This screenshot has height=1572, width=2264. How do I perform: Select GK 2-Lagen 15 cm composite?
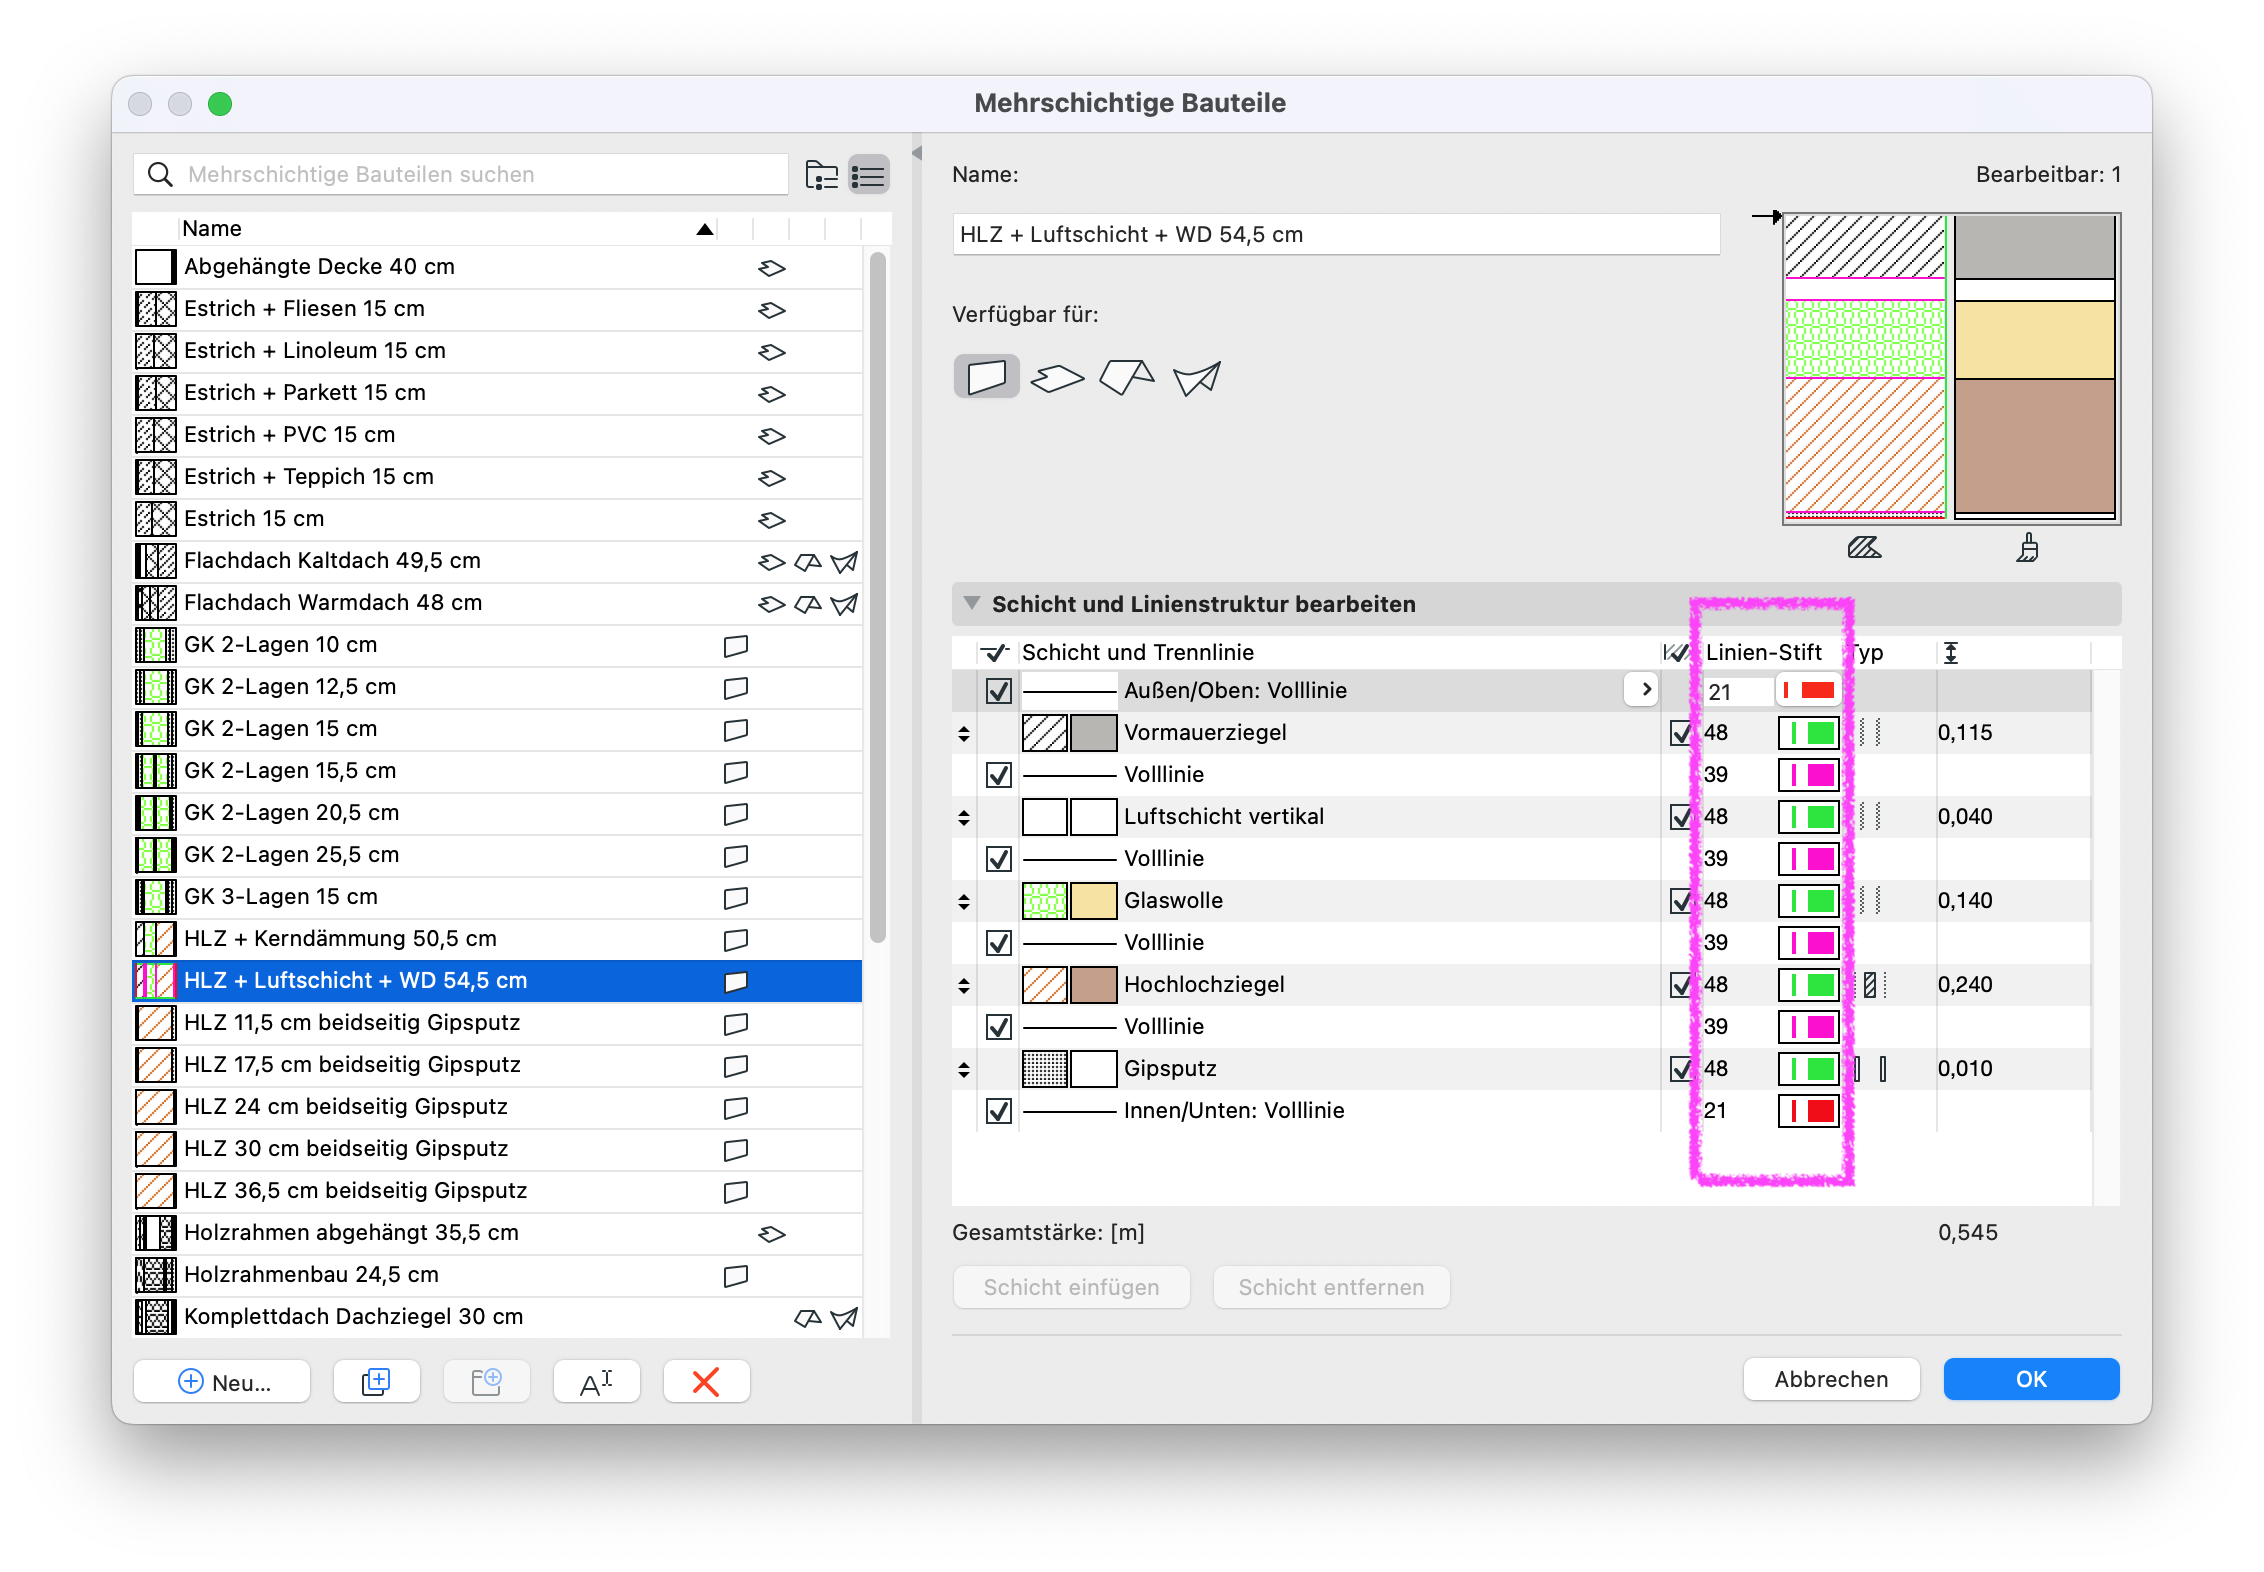[498, 729]
